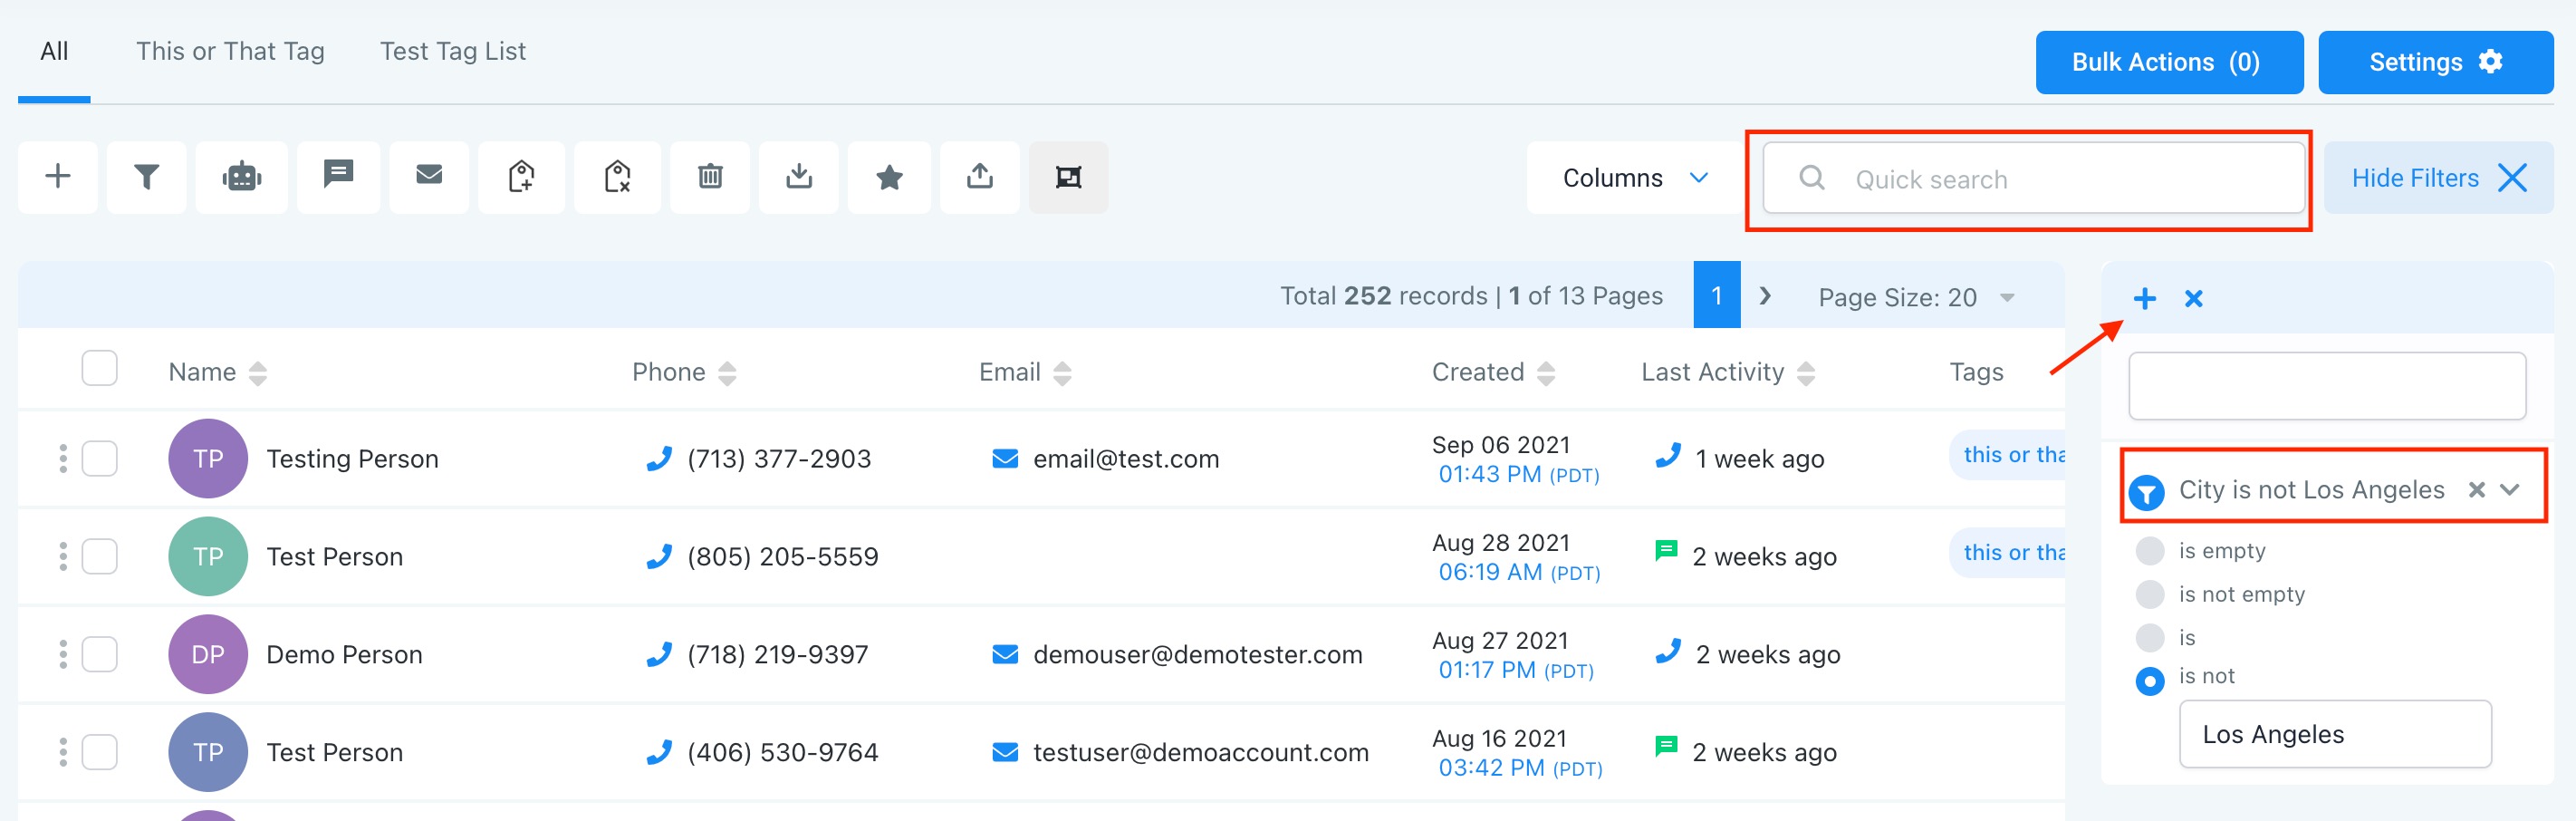Image resolution: width=2576 pixels, height=821 pixels.
Task: Click the remove tag icon
Action: [617, 177]
